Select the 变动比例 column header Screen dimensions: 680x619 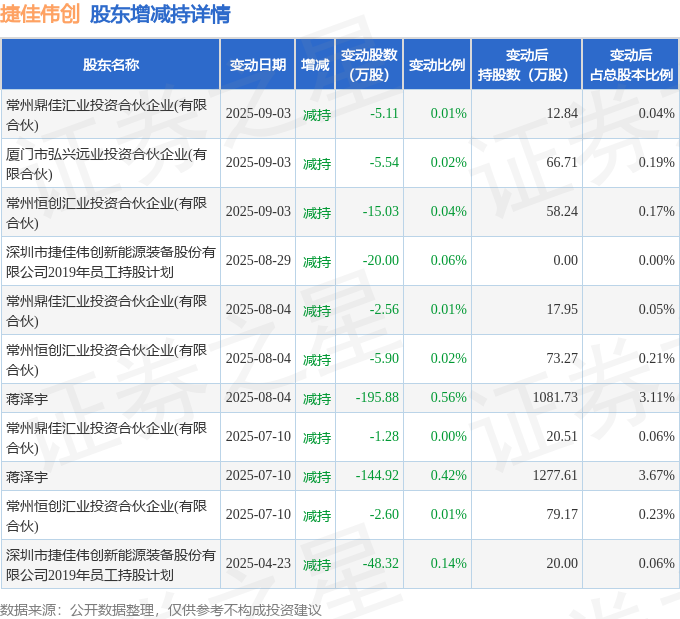[437, 65]
